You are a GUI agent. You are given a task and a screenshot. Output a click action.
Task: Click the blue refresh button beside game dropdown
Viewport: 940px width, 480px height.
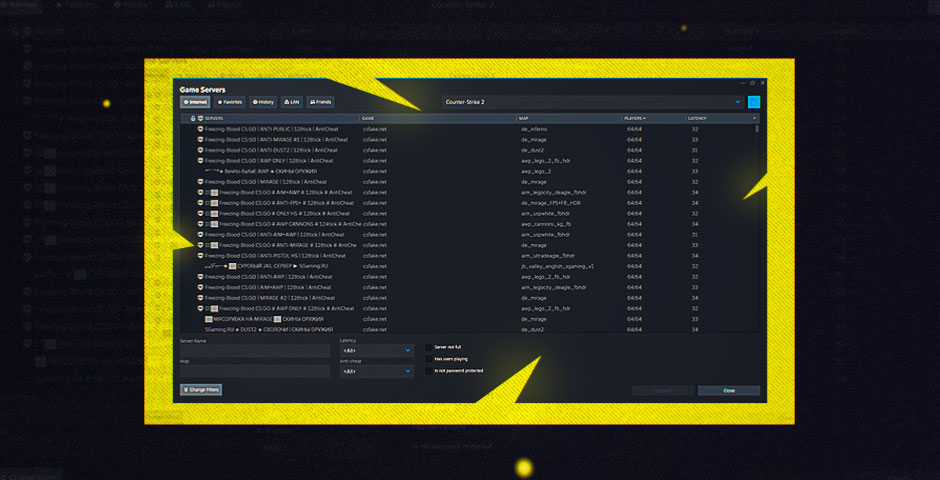pos(754,102)
